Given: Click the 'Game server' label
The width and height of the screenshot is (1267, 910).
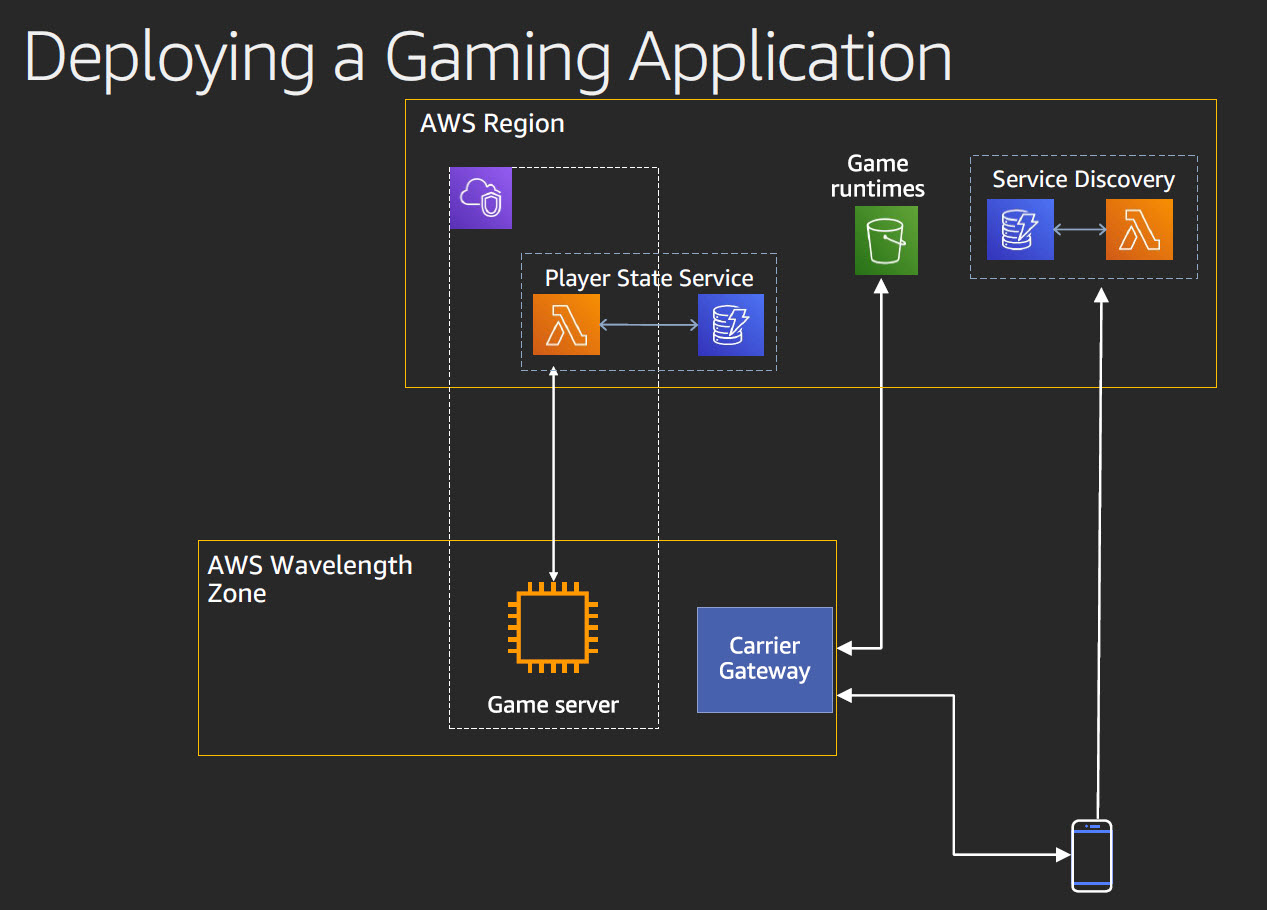Looking at the screenshot, I should 553,705.
